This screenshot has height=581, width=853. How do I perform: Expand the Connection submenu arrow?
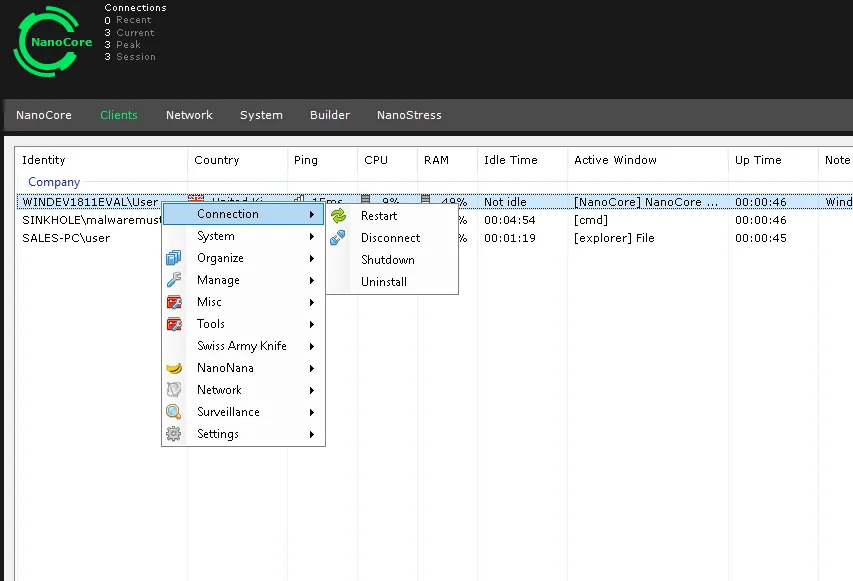(312, 214)
